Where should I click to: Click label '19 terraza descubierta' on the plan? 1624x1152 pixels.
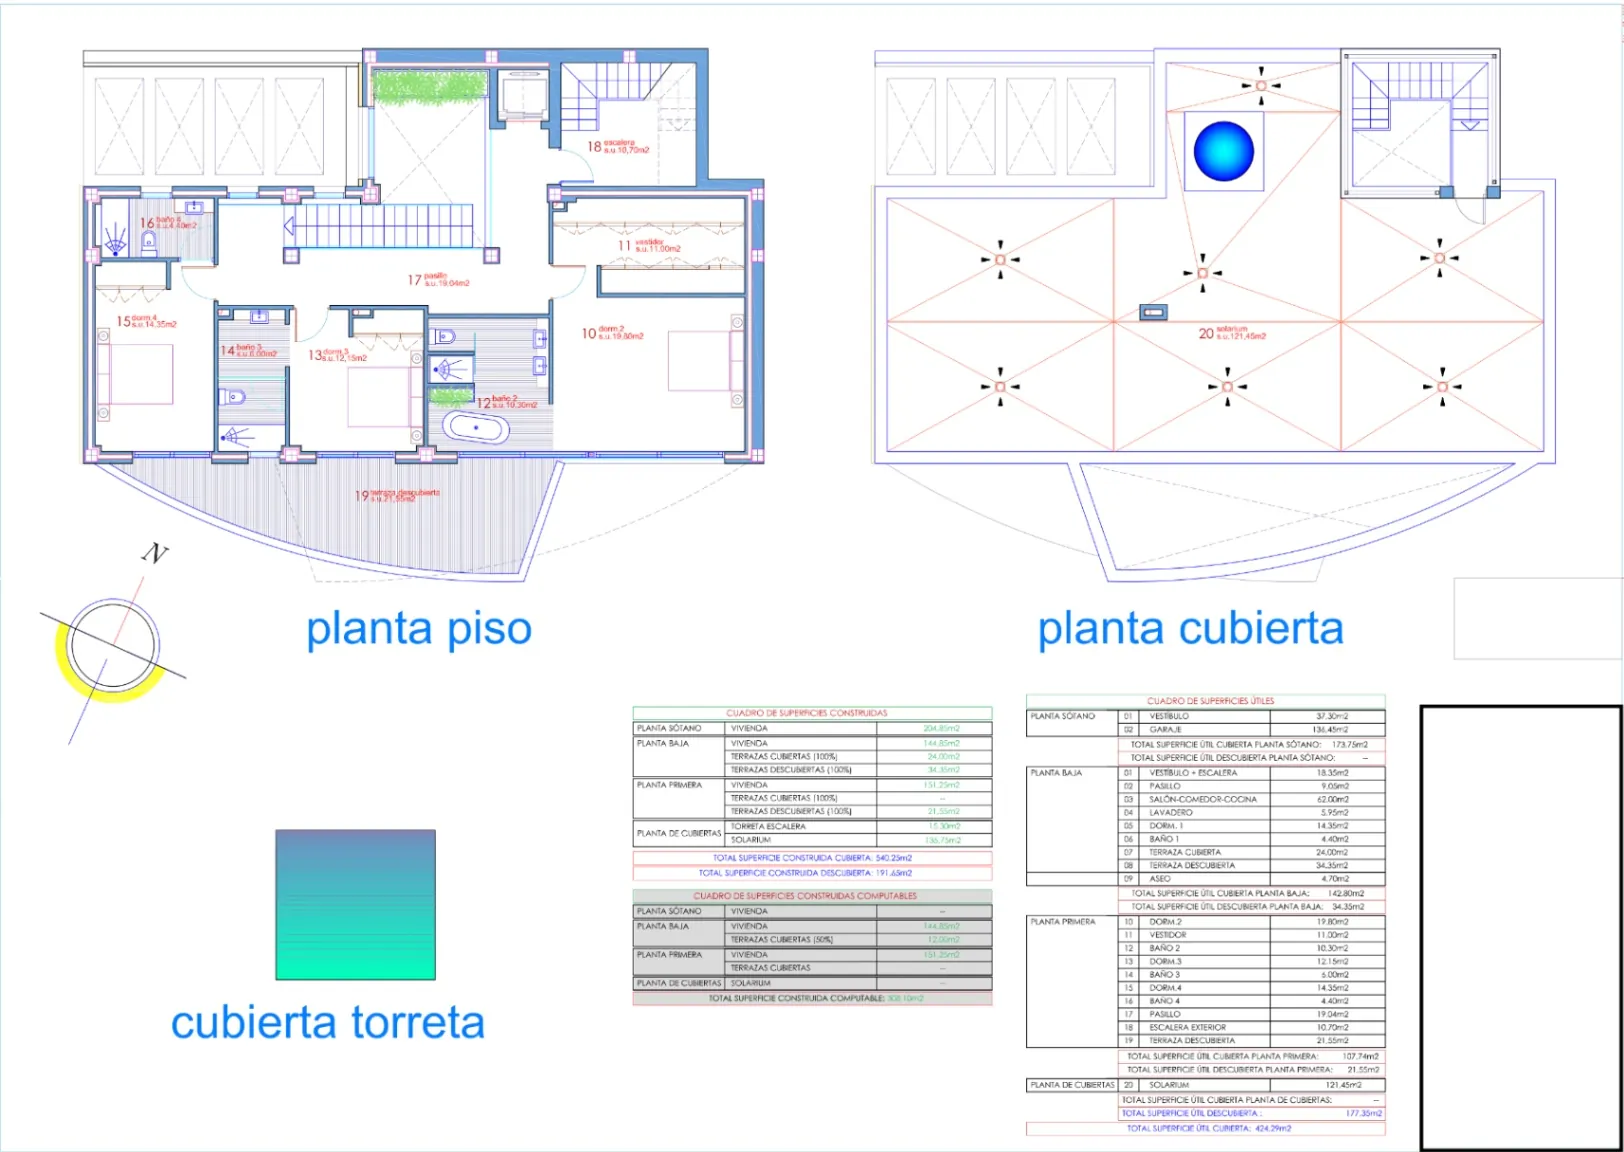tap(397, 495)
